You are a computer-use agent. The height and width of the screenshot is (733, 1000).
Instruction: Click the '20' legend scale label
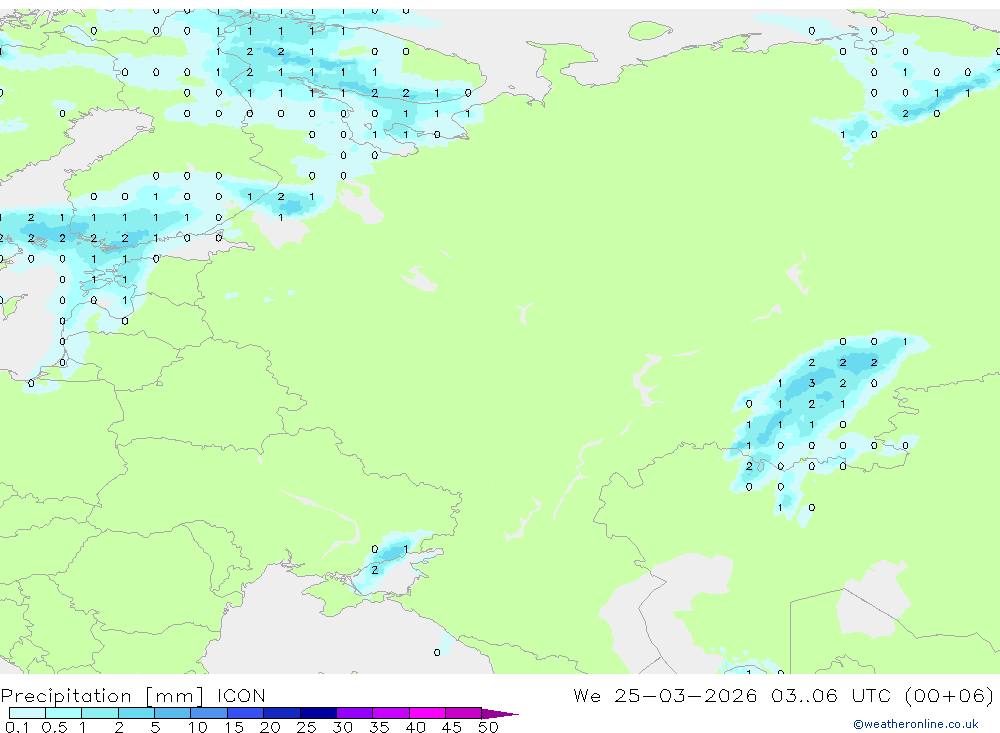pos(270,727)
